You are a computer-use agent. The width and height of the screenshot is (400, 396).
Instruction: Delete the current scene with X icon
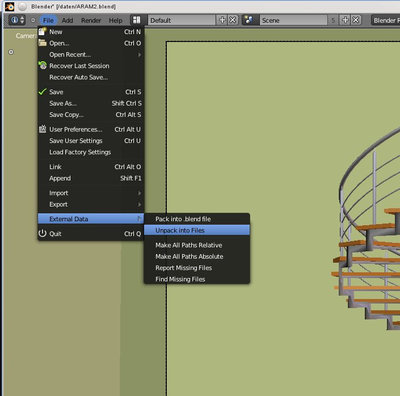point(356,20)
